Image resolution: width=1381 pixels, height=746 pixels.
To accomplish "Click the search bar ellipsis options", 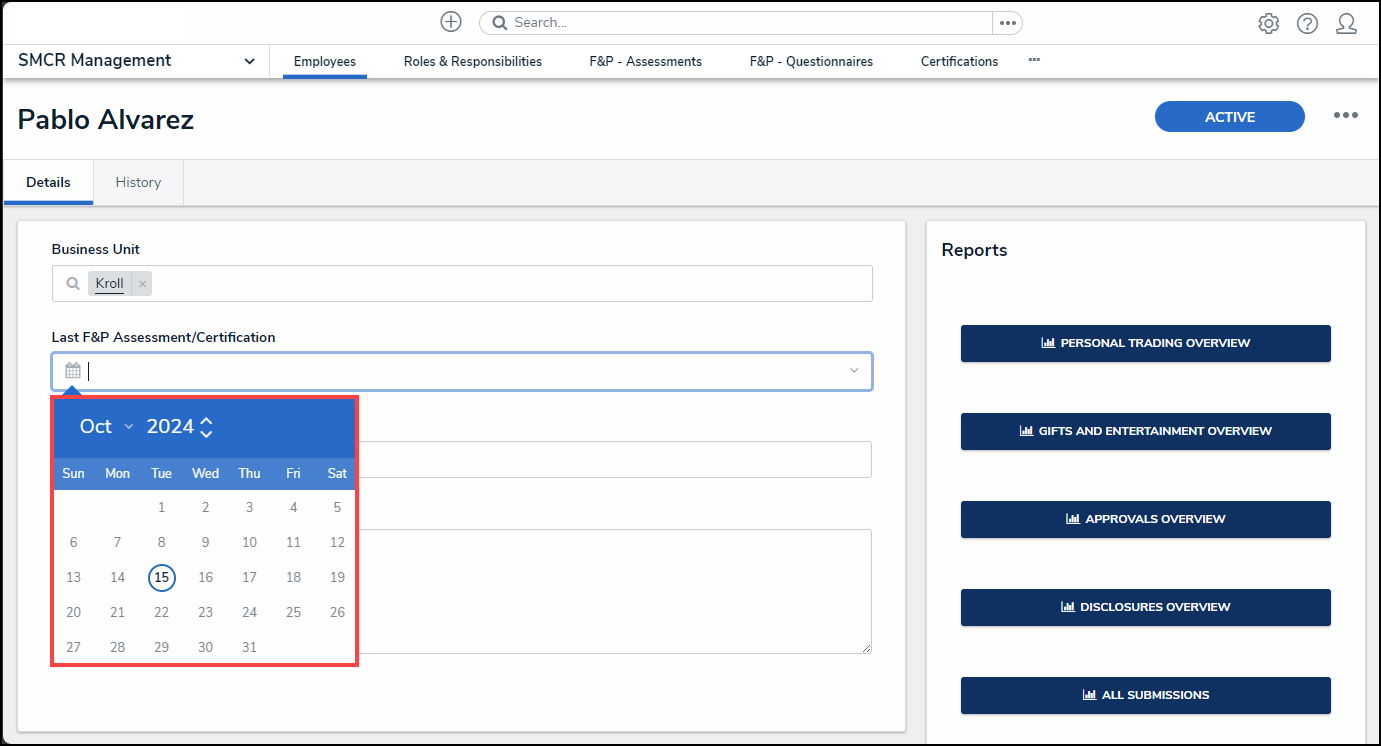I will coord(1007,23).
